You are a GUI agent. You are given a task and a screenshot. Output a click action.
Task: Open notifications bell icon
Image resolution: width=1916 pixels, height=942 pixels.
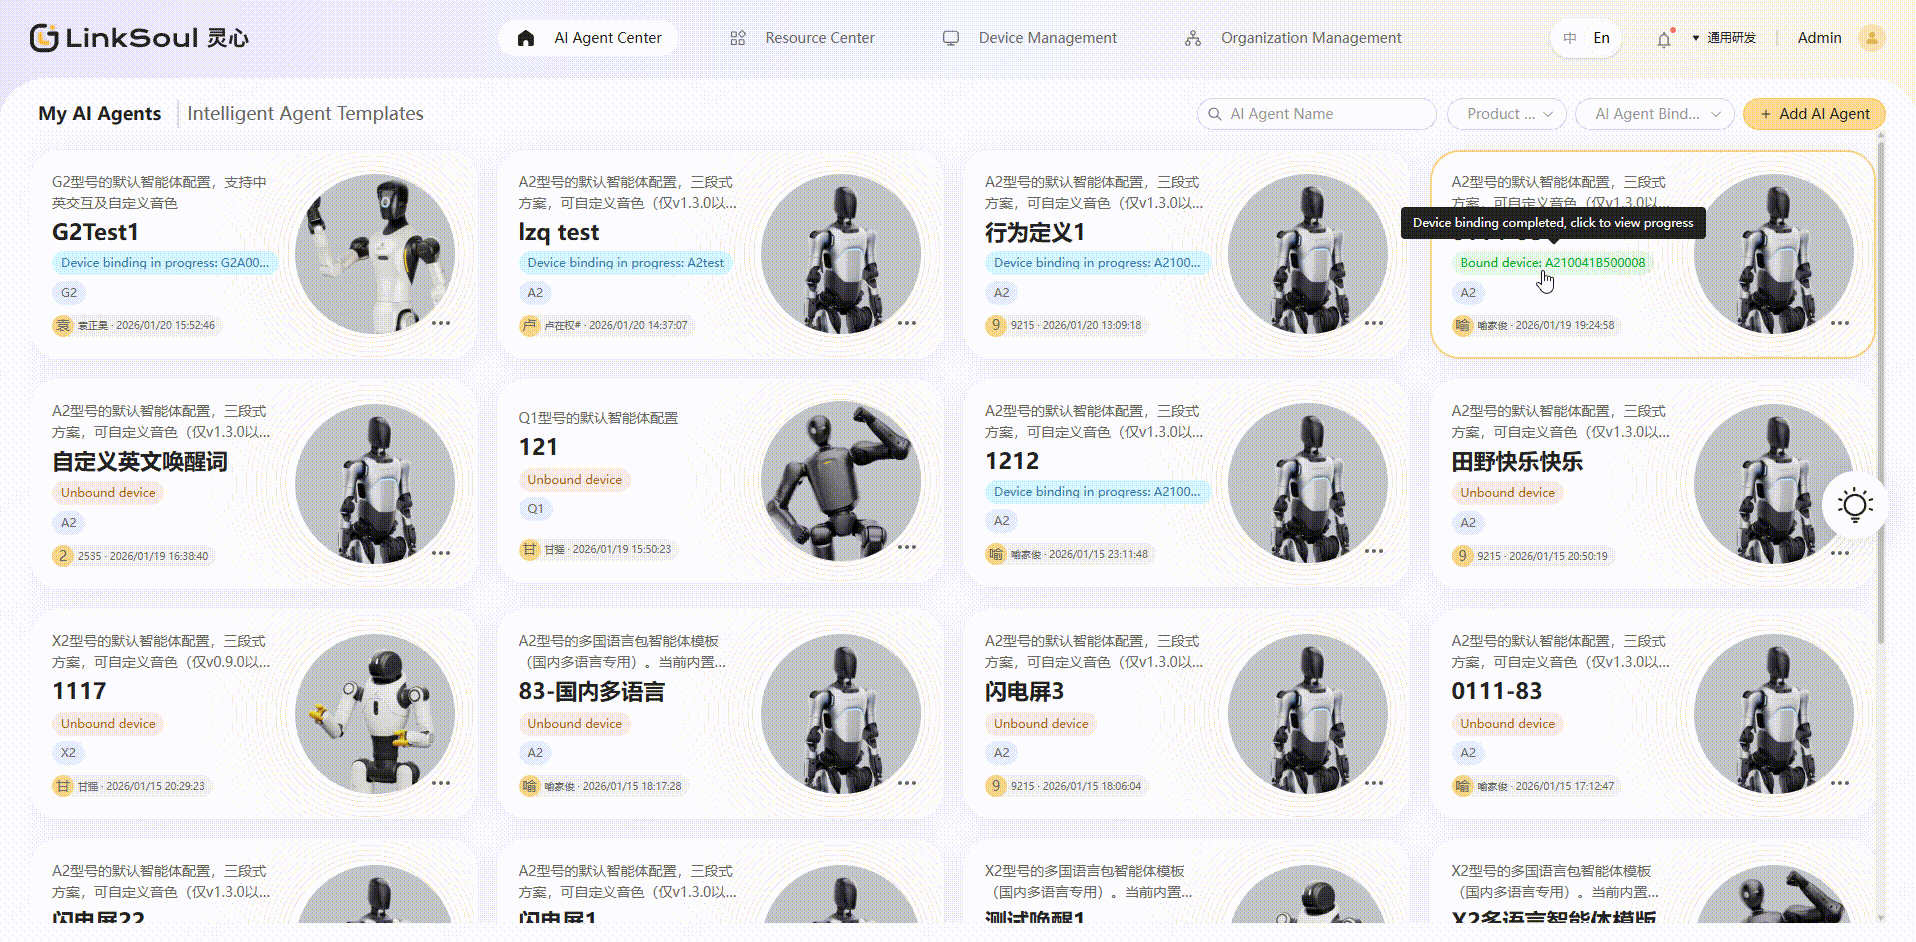click(x=1664, y=39)
